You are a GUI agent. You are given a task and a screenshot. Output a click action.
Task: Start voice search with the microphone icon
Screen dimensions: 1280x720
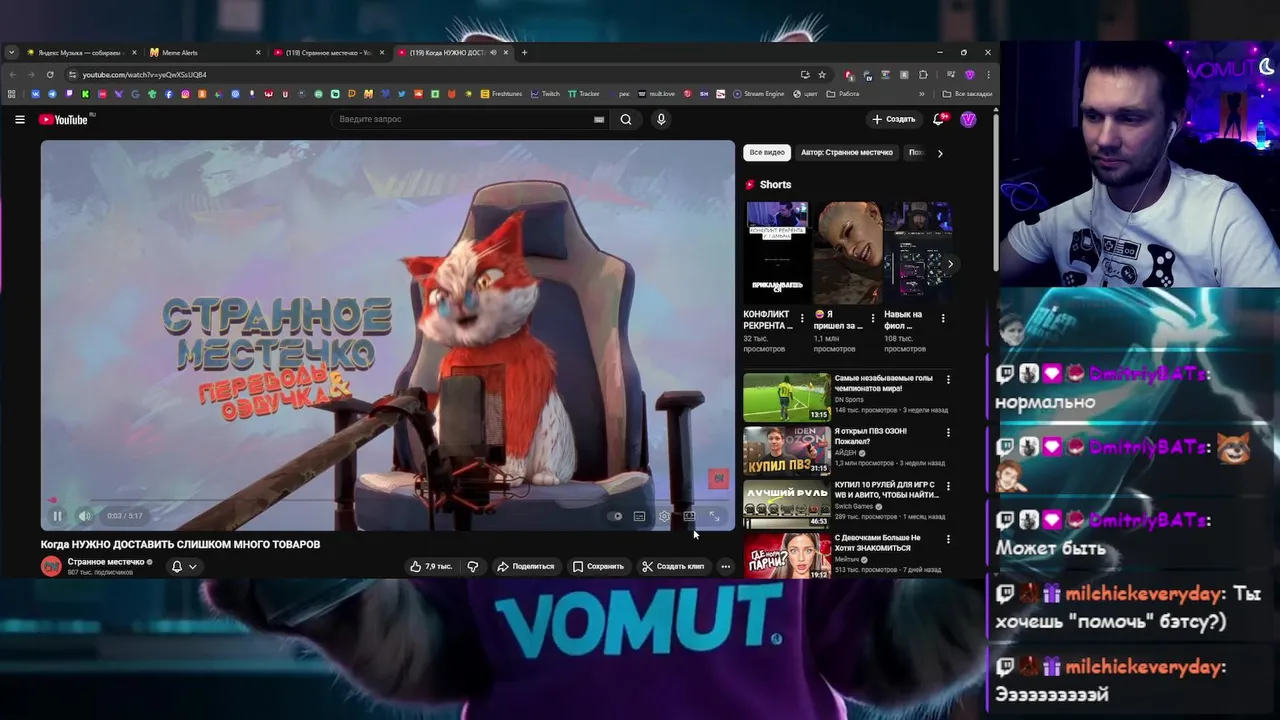tap(661, 119)
